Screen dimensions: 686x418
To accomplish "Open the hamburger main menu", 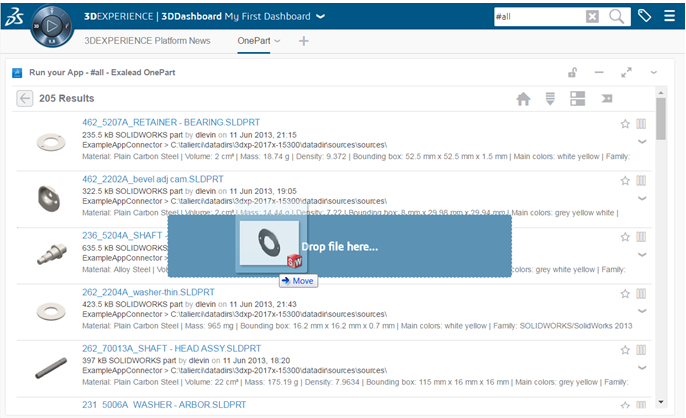I will [x=669, y=16].
